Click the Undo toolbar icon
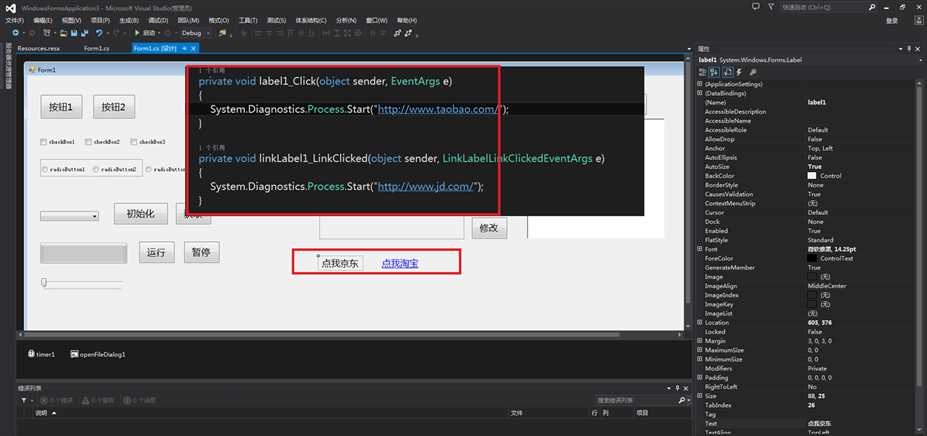This screenshot has width=927, height=436. tap(99, 33)
